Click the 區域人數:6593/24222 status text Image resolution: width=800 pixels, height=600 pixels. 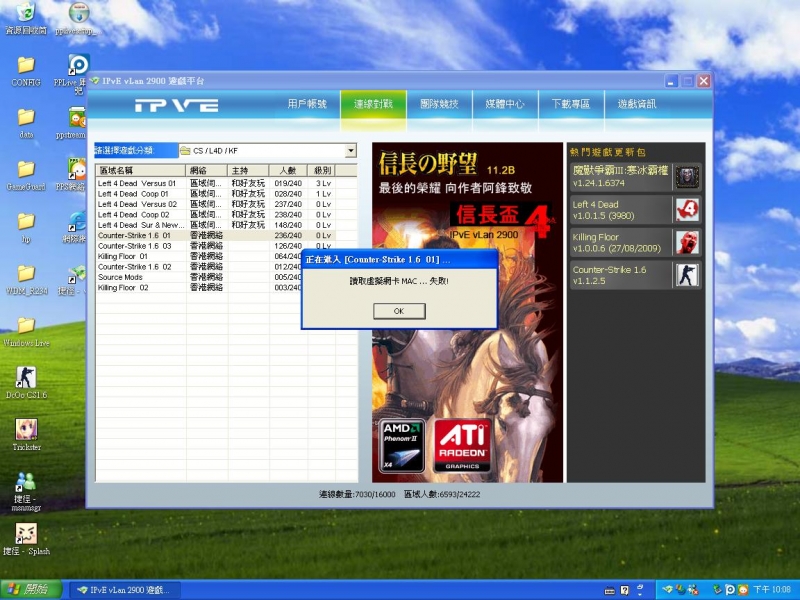pyautogui.click(x=442, y=494)
